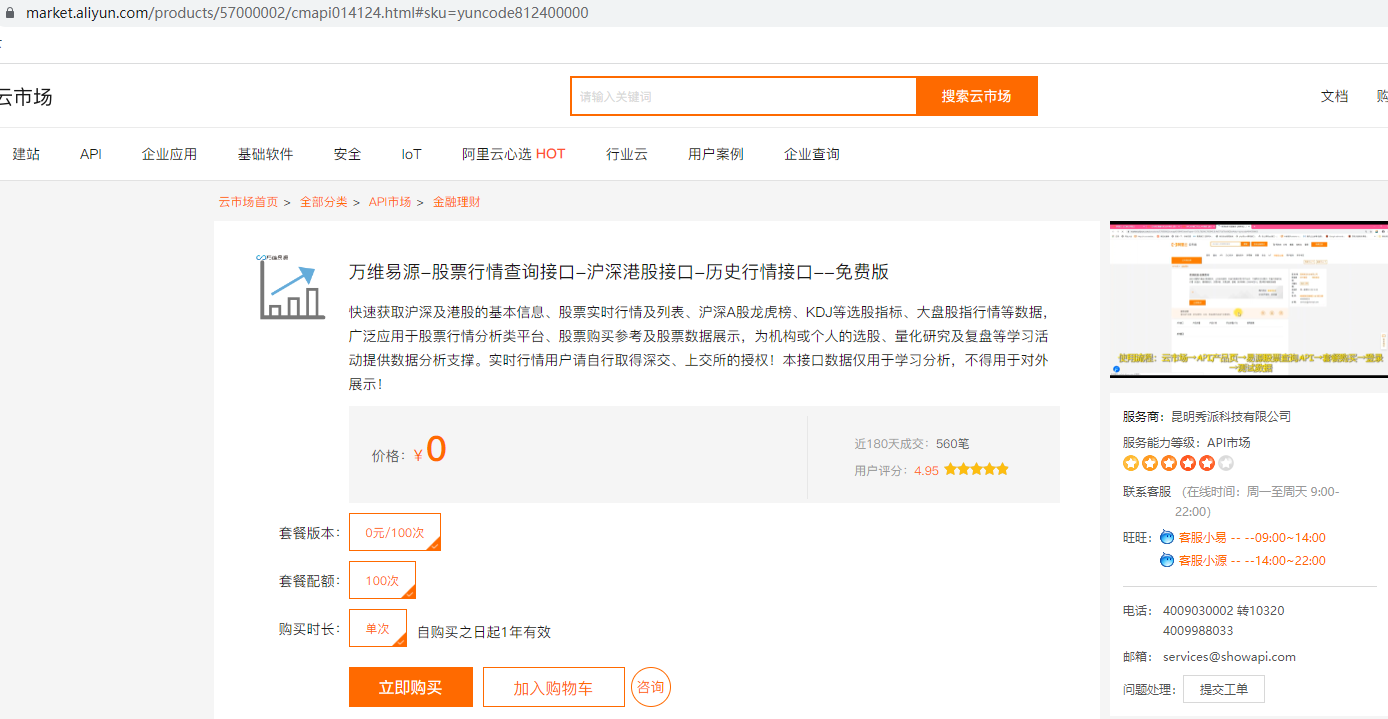Go to 金融理财 breadcrumb link
The height and width of the screenshot is (719, 1388).
tap(456, 202)
